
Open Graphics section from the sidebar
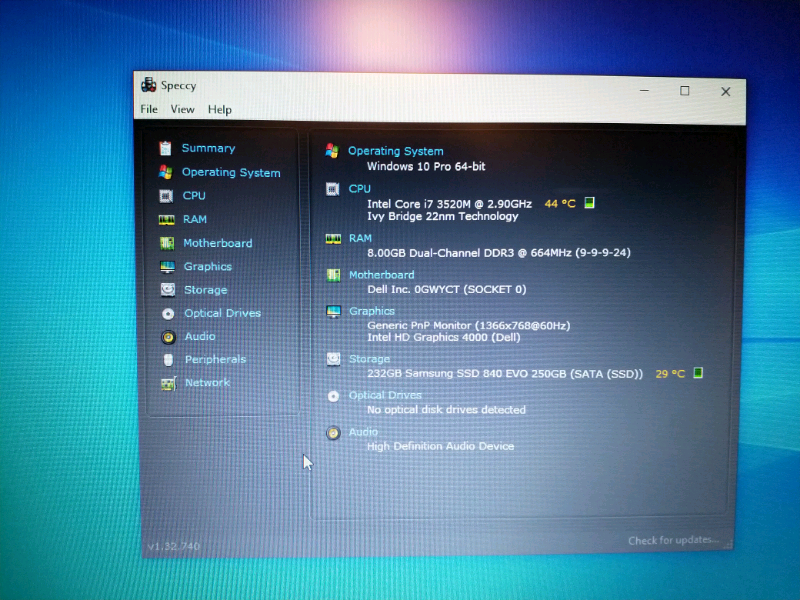tap(208, 267)
